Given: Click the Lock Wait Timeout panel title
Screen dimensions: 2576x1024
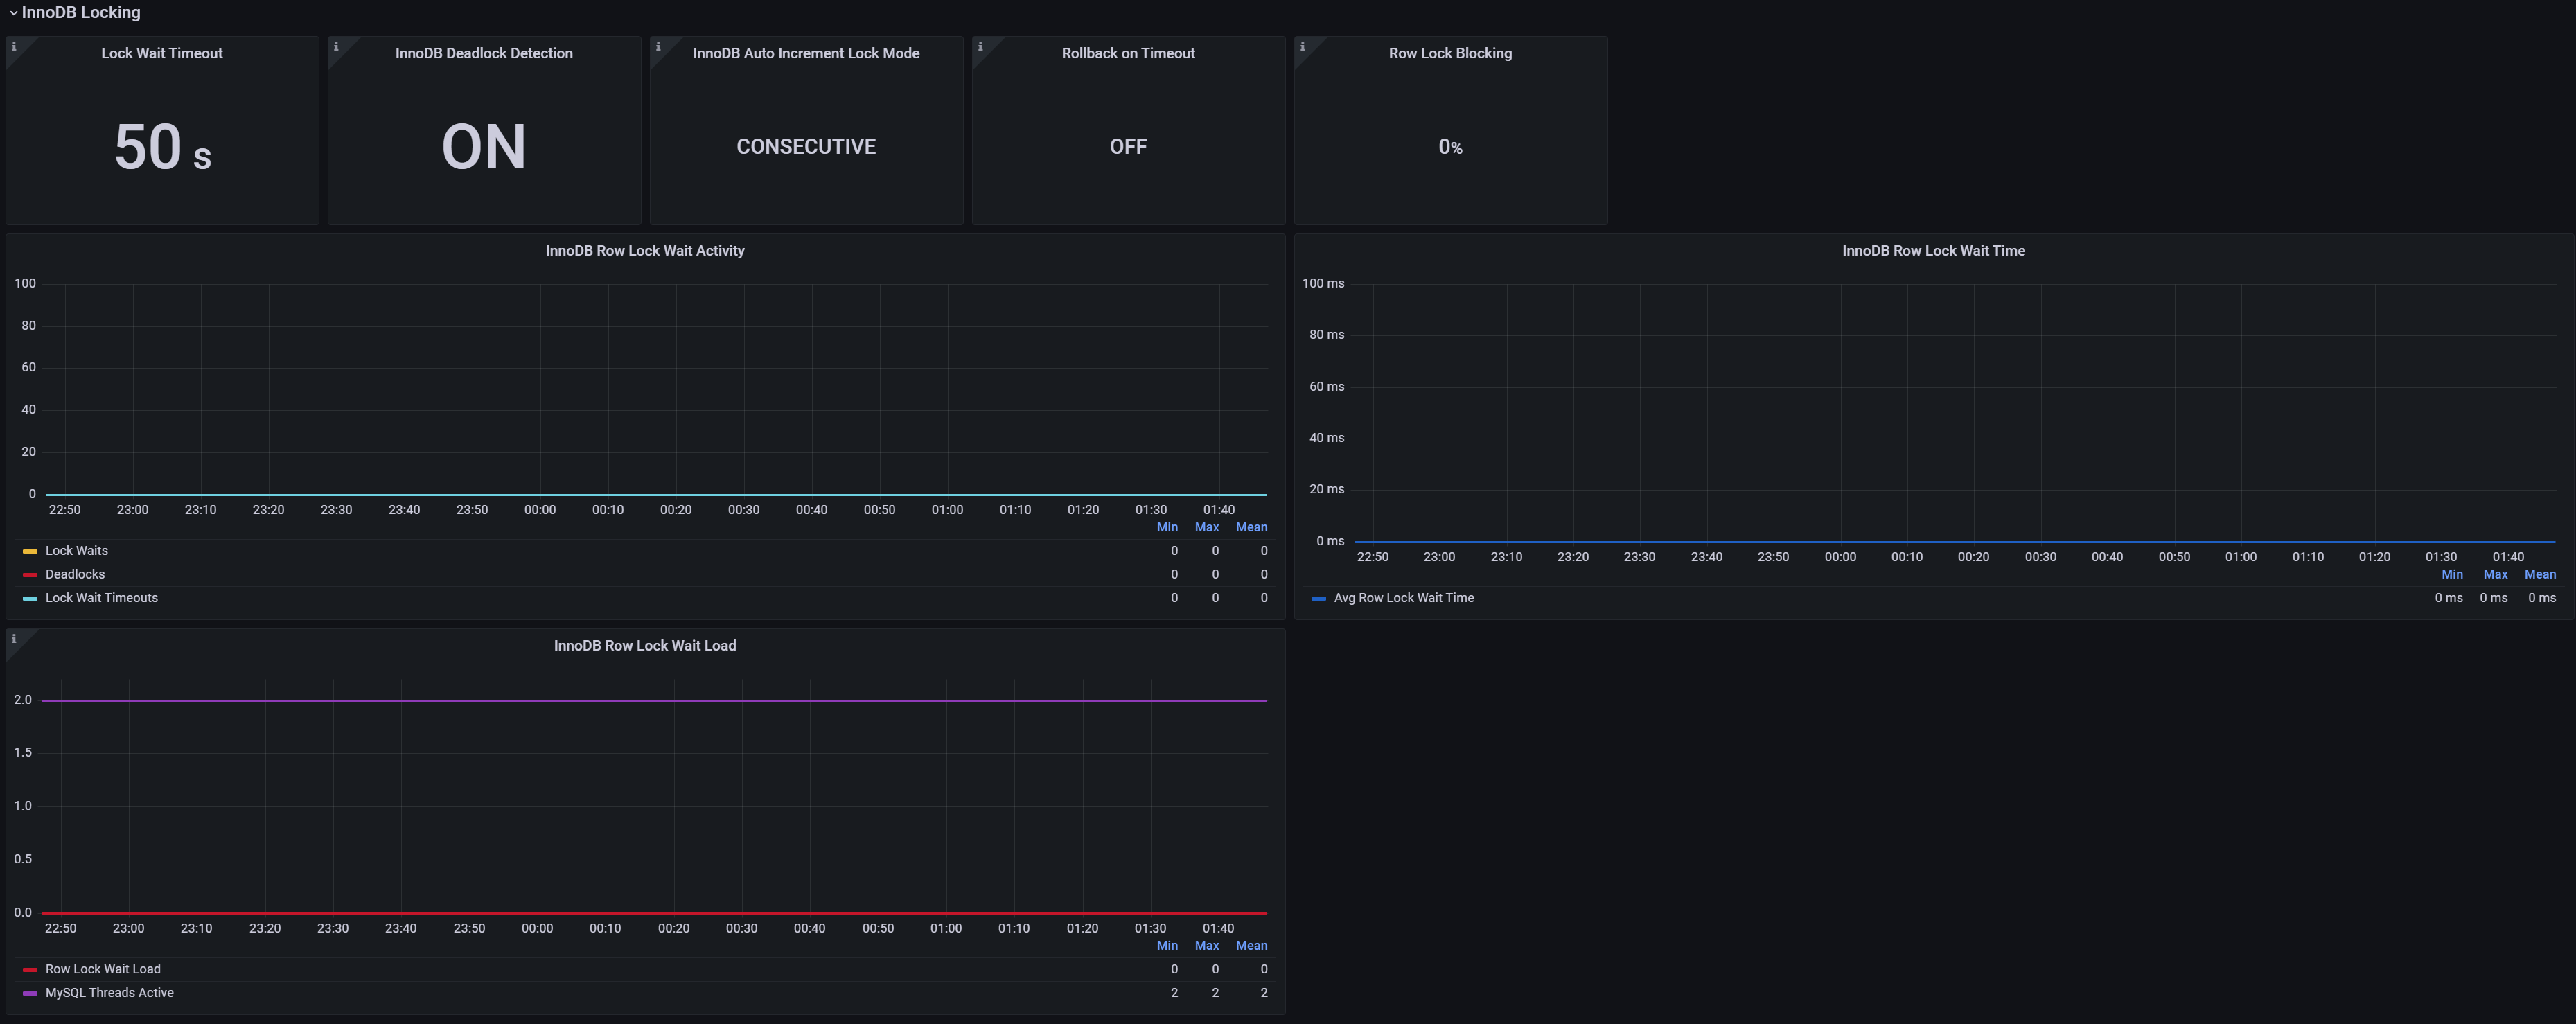Looking at the screenshot, I should click(x=162, y=53).
